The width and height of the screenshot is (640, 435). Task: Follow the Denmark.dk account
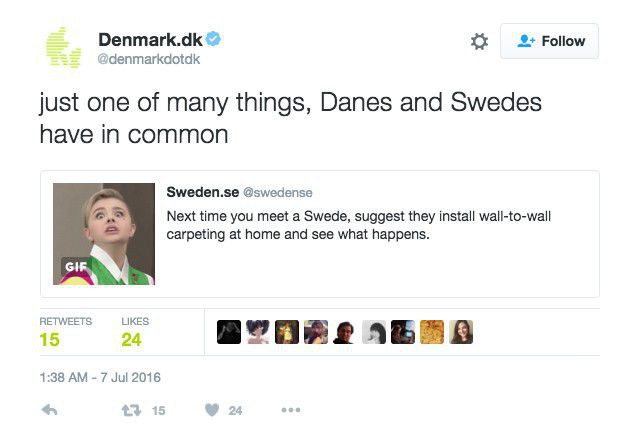tap(552, 41)
